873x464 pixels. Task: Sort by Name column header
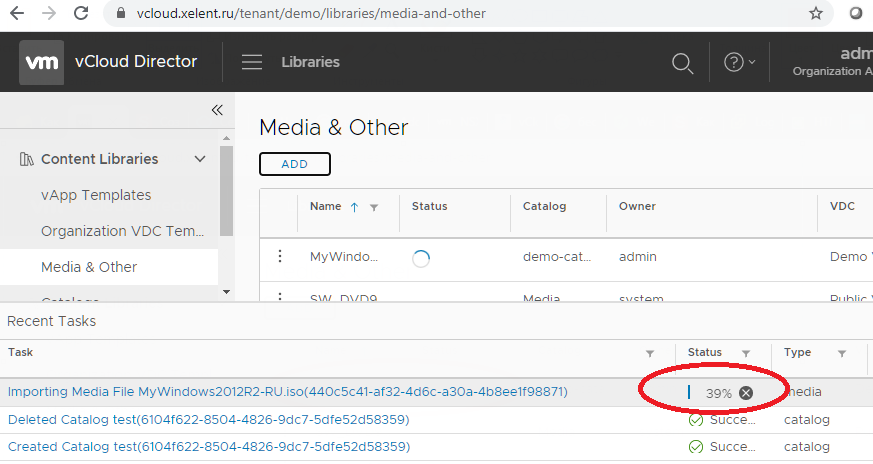click(x=326, y=206)
